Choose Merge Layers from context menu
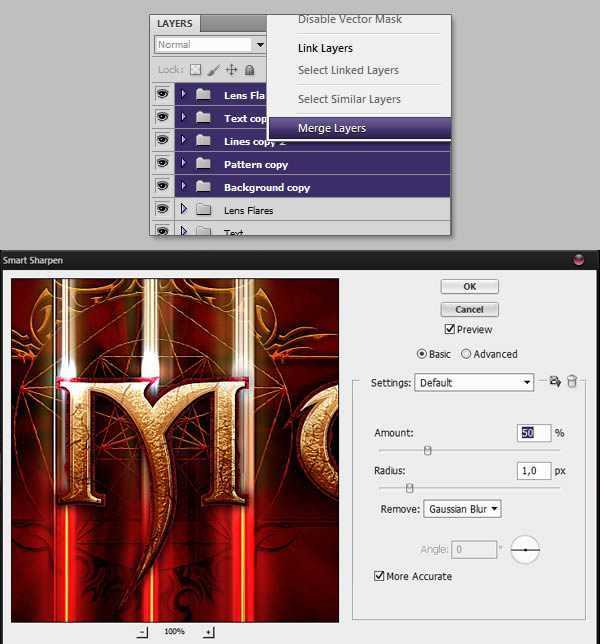Image resolution: width=600 pixels, height=644 pixels. point(332,128)
